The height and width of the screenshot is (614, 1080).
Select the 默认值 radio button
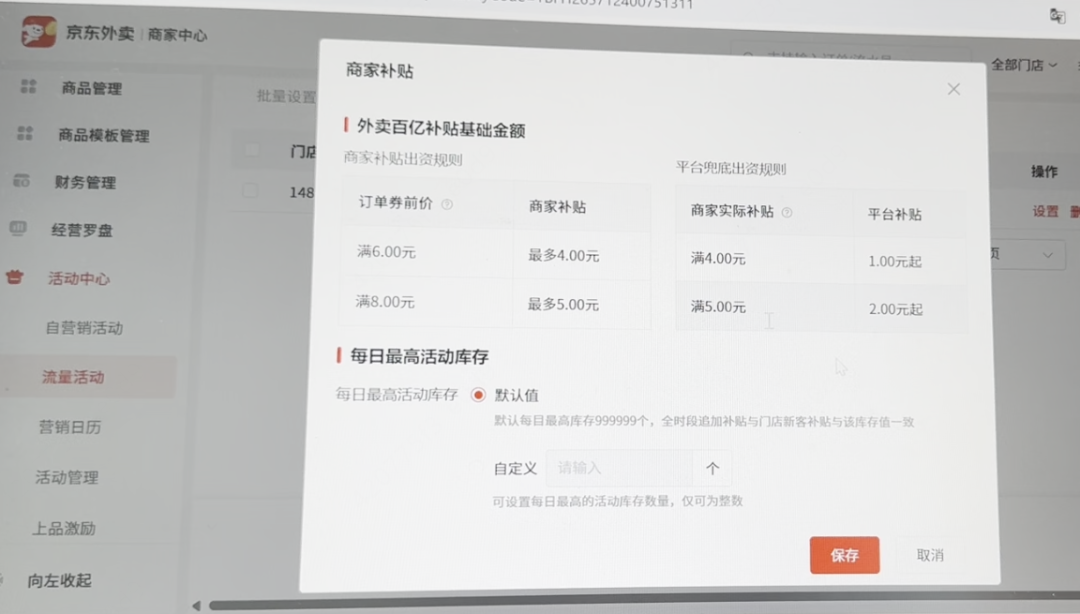(x=478, y=395)
